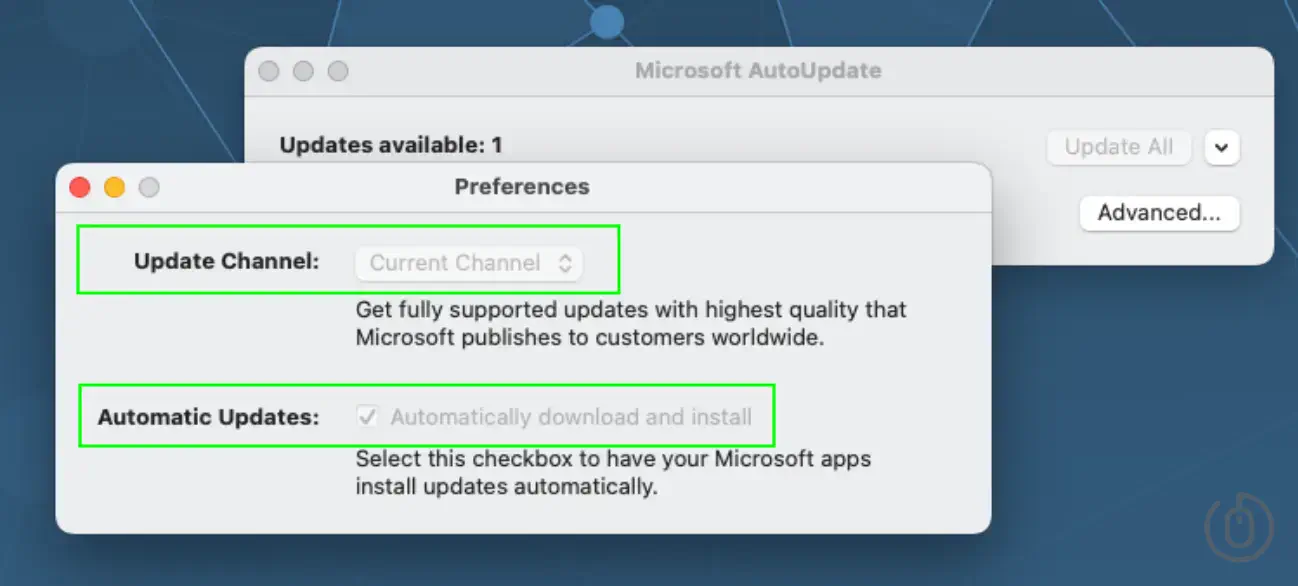Image resolution: width=1298 pixels, height=586 pixels.
Task: Minimize the Preferences window with yellow button
Action: tap(114, 187)
